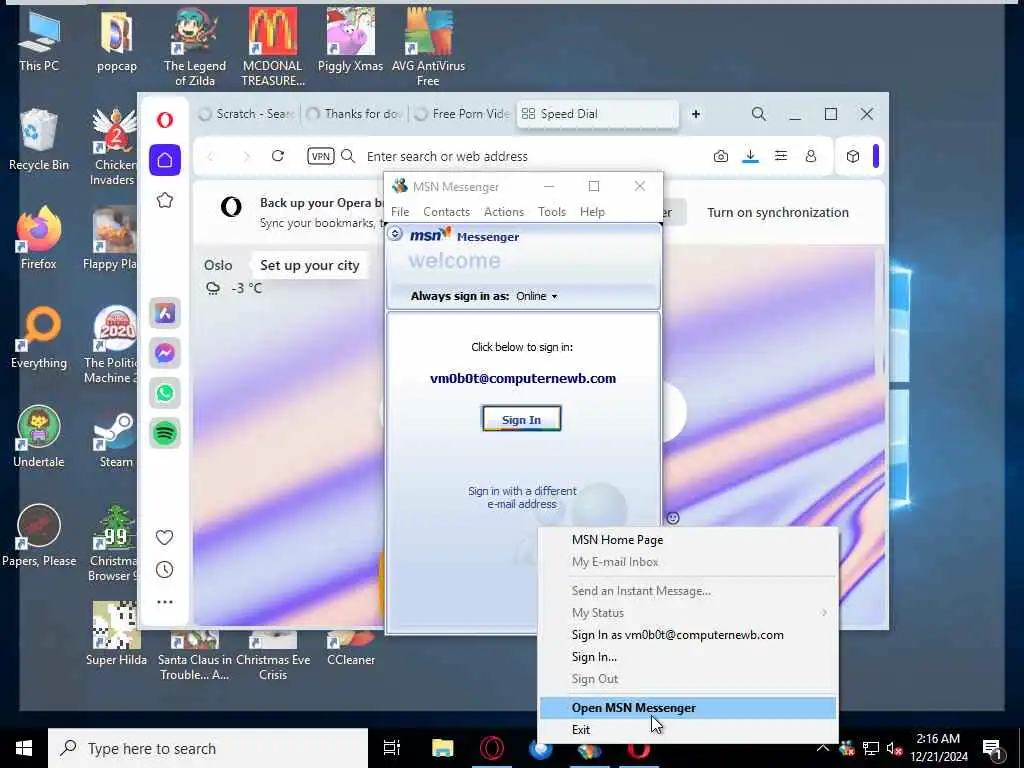Select Undertale desktop shortcut
This screenshot has height=768, width=1024.
(39, 437)
